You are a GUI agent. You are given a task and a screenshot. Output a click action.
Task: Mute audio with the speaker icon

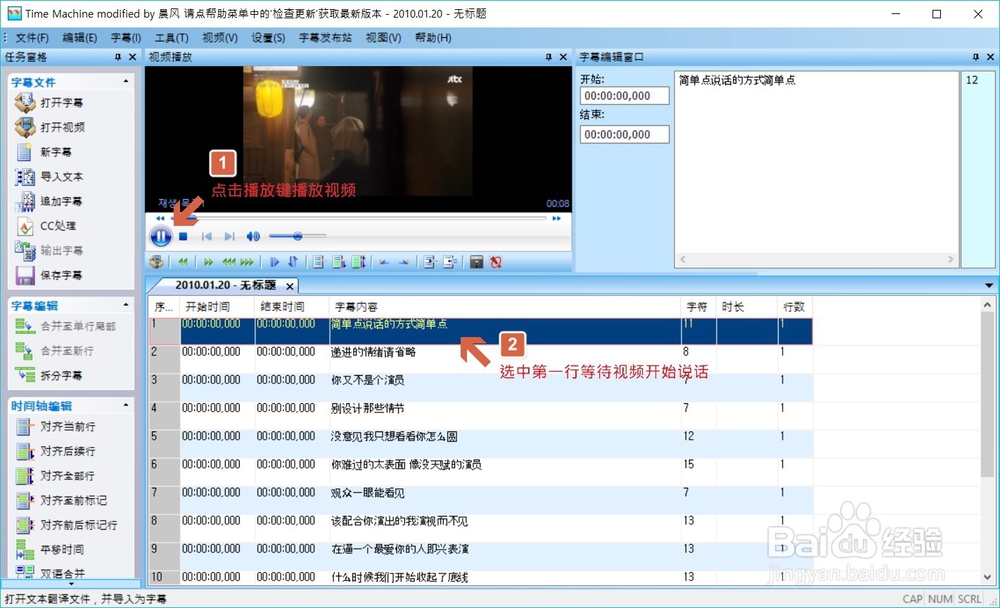(253, 237)
